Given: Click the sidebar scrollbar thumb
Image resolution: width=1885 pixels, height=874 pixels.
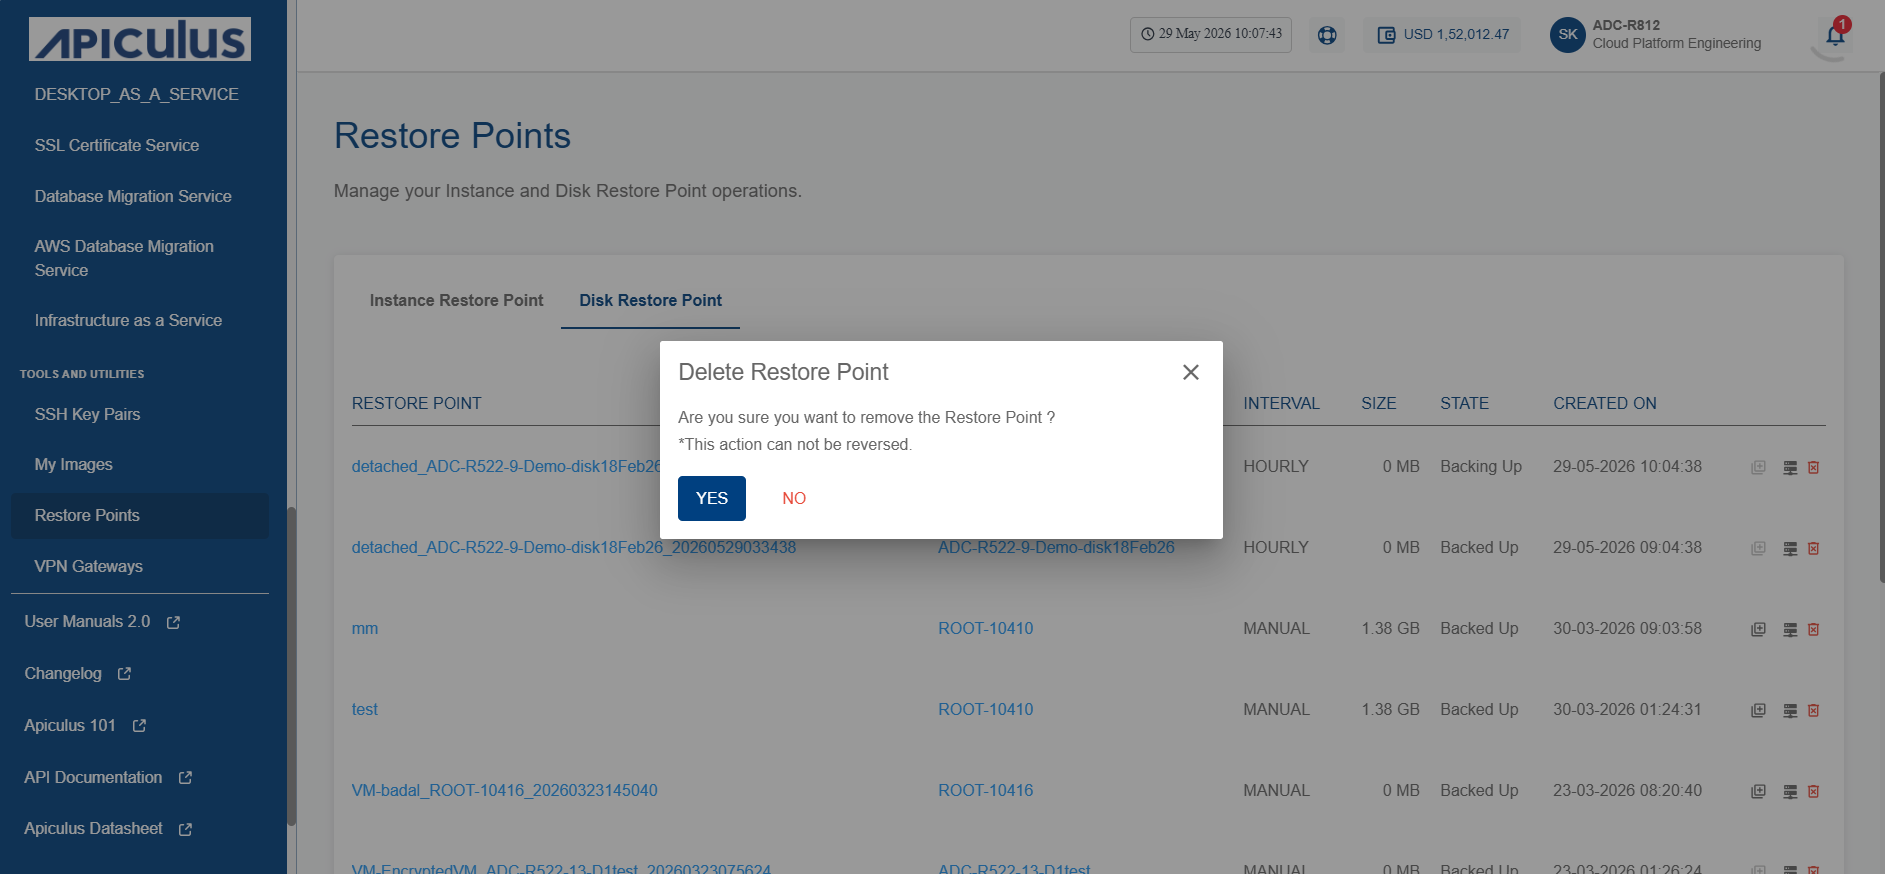Looking at the screenshot, I should [291, 666].
